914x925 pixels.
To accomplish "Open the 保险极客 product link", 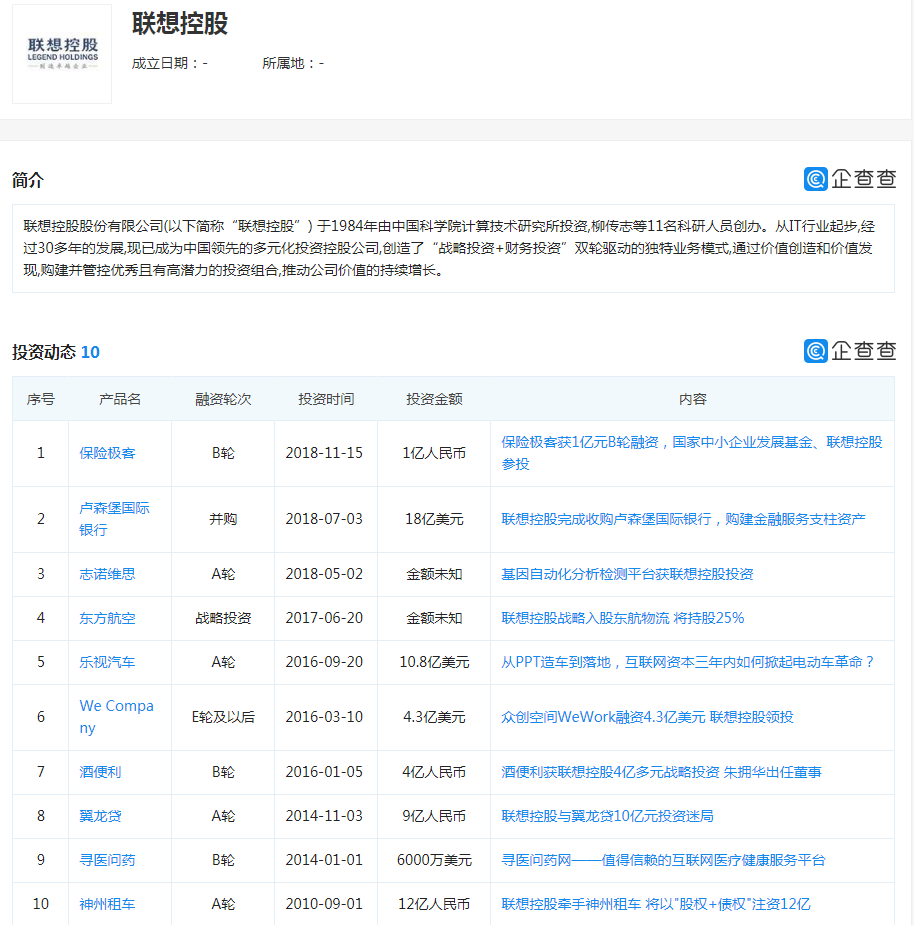I will point(107,453).
